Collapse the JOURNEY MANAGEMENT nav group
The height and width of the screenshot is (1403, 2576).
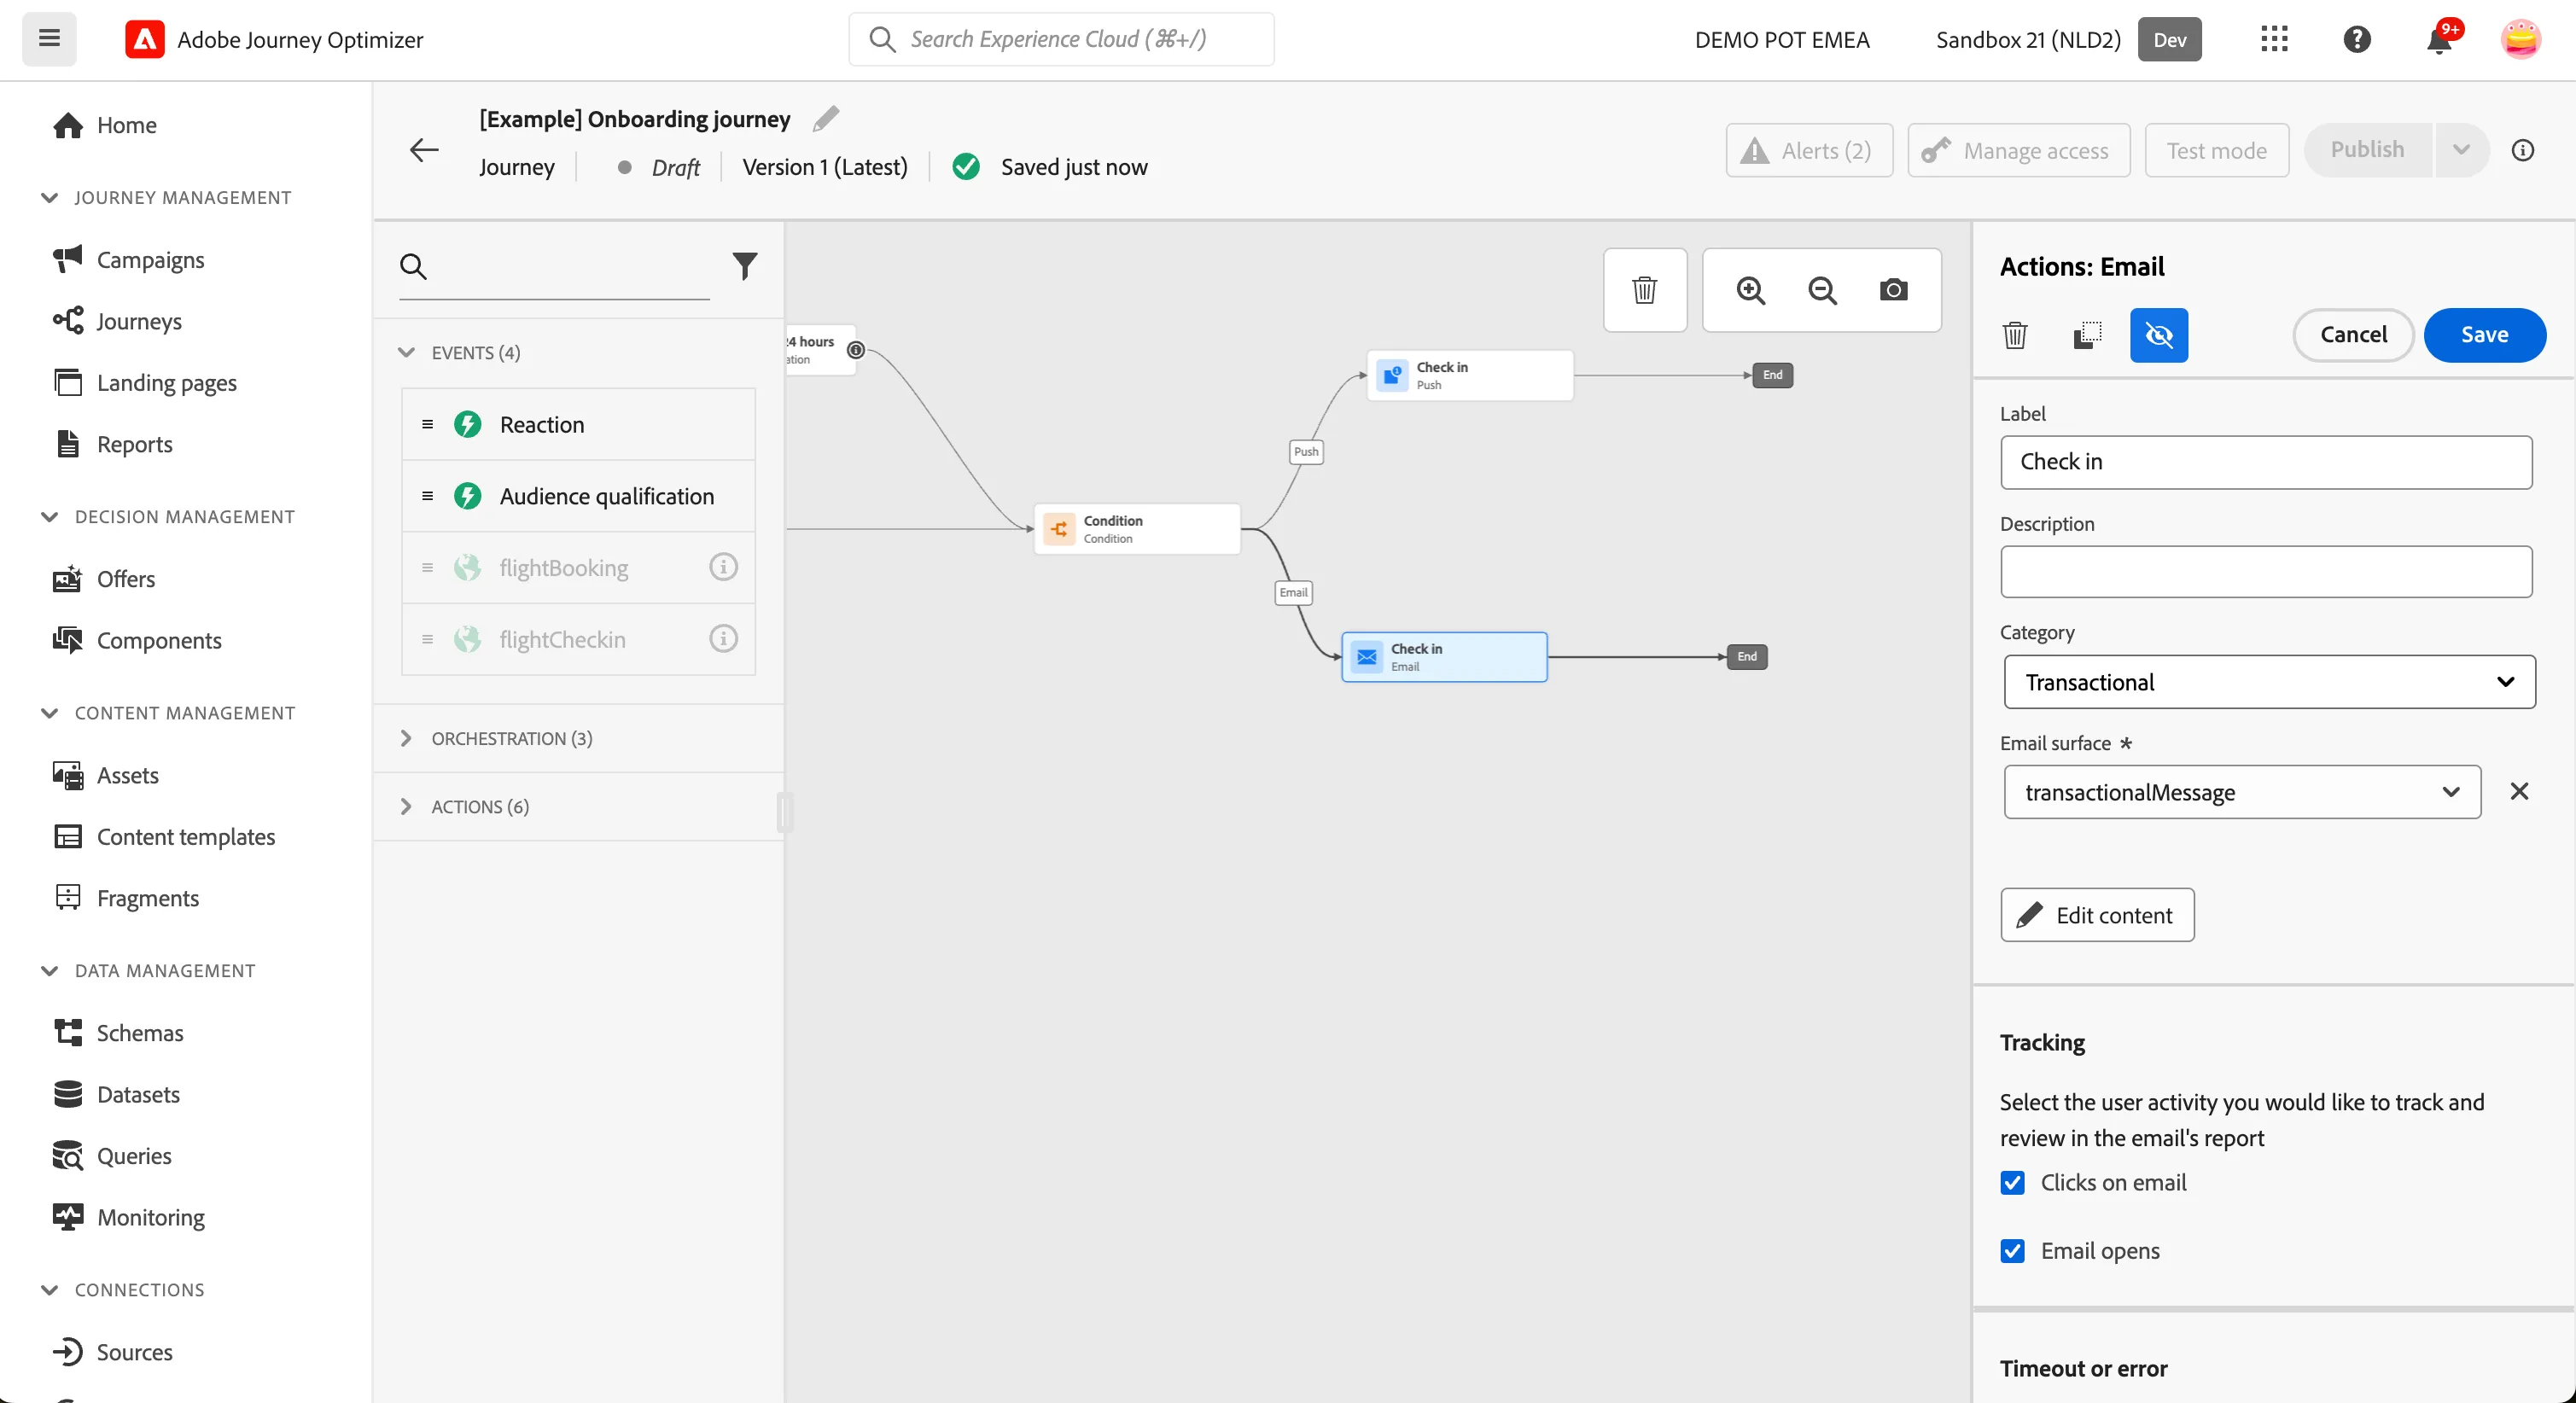49,197
